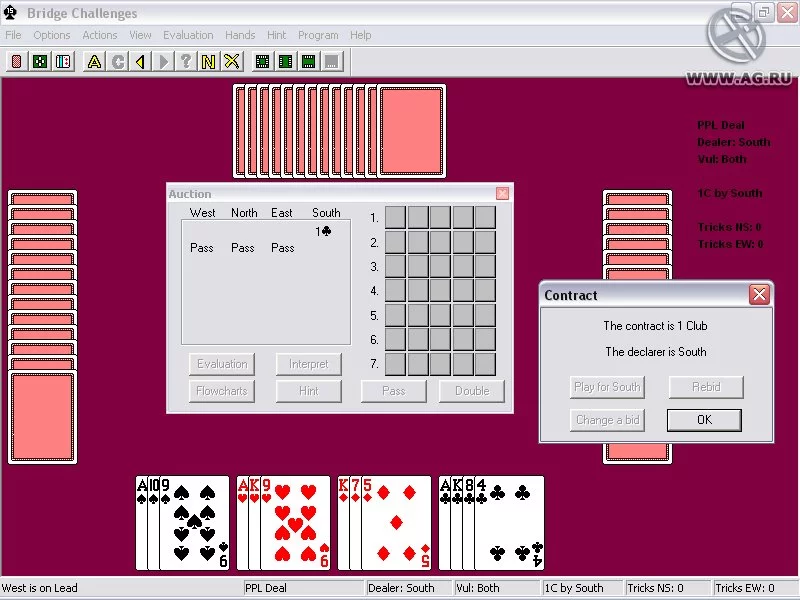The width and height of the screenshot is (800, 600).
Task: Click the red card-back toolbar icon
Action: tap(16, 62)
